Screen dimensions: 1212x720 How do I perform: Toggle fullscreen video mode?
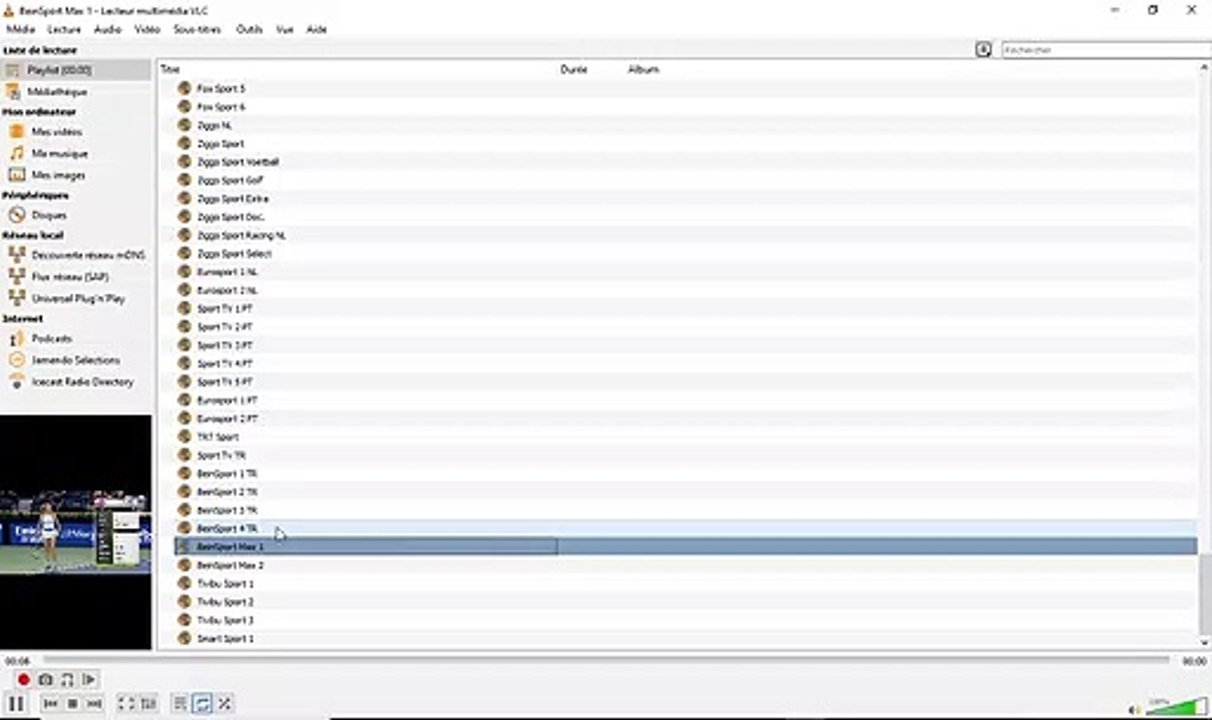tap(127, 704)
